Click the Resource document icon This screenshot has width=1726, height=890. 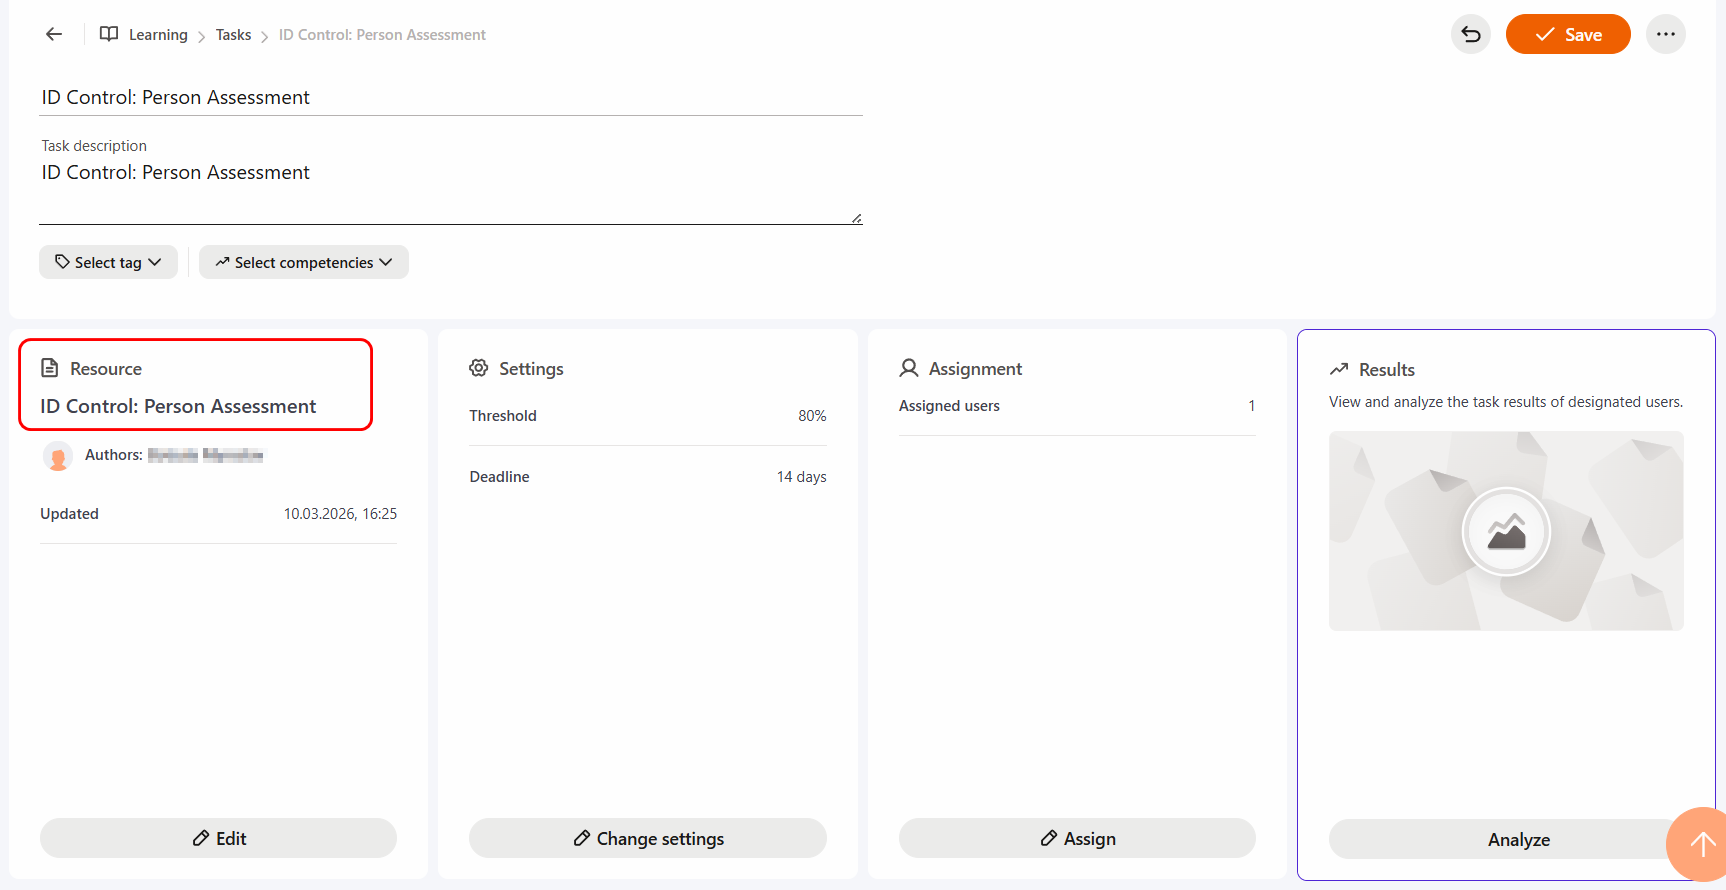[50, 368]
